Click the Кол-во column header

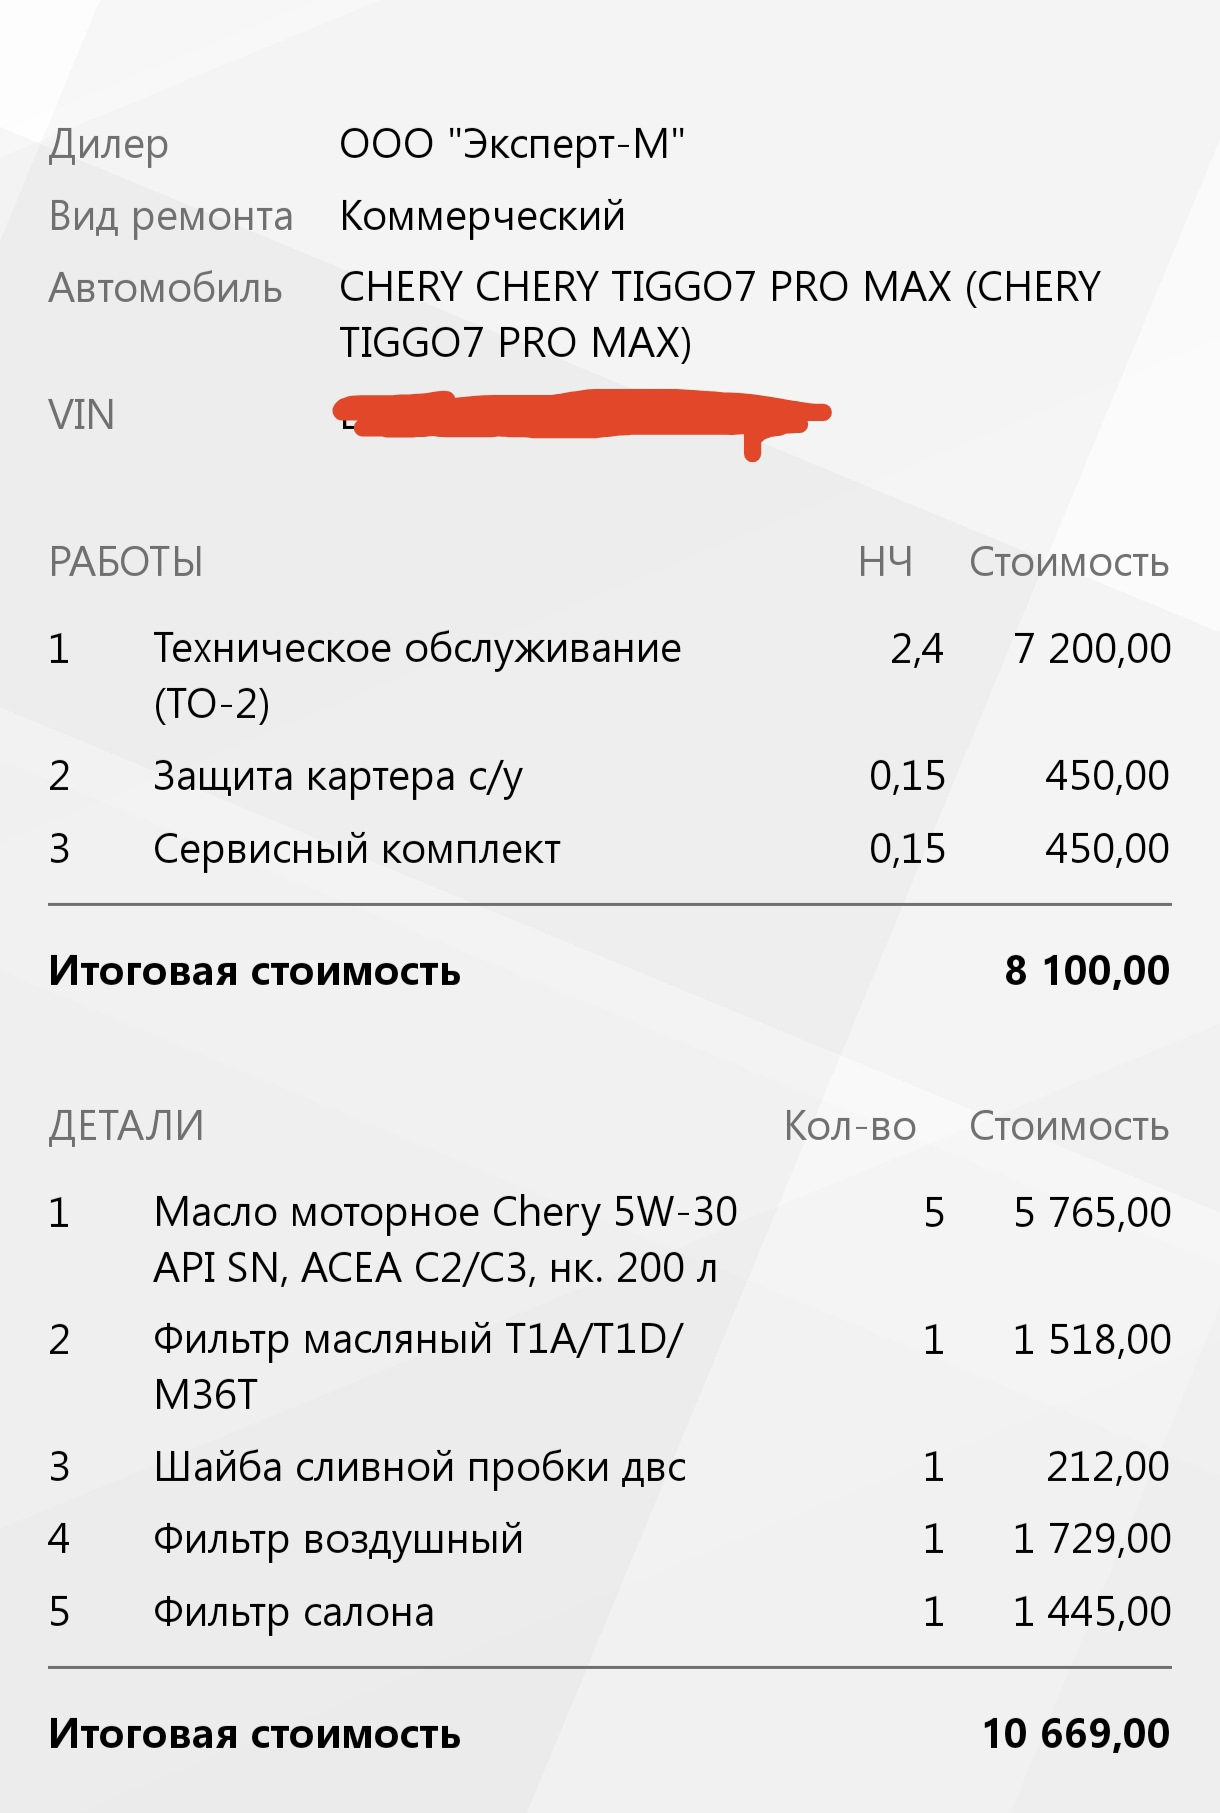[849, 1126]
